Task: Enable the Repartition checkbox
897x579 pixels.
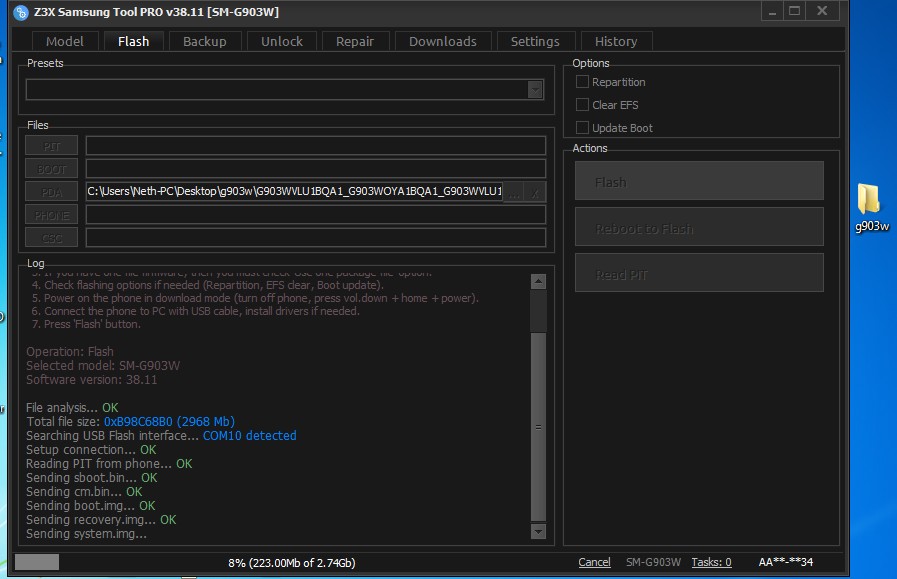Action: pyautogui.click(x=582, y=82)
